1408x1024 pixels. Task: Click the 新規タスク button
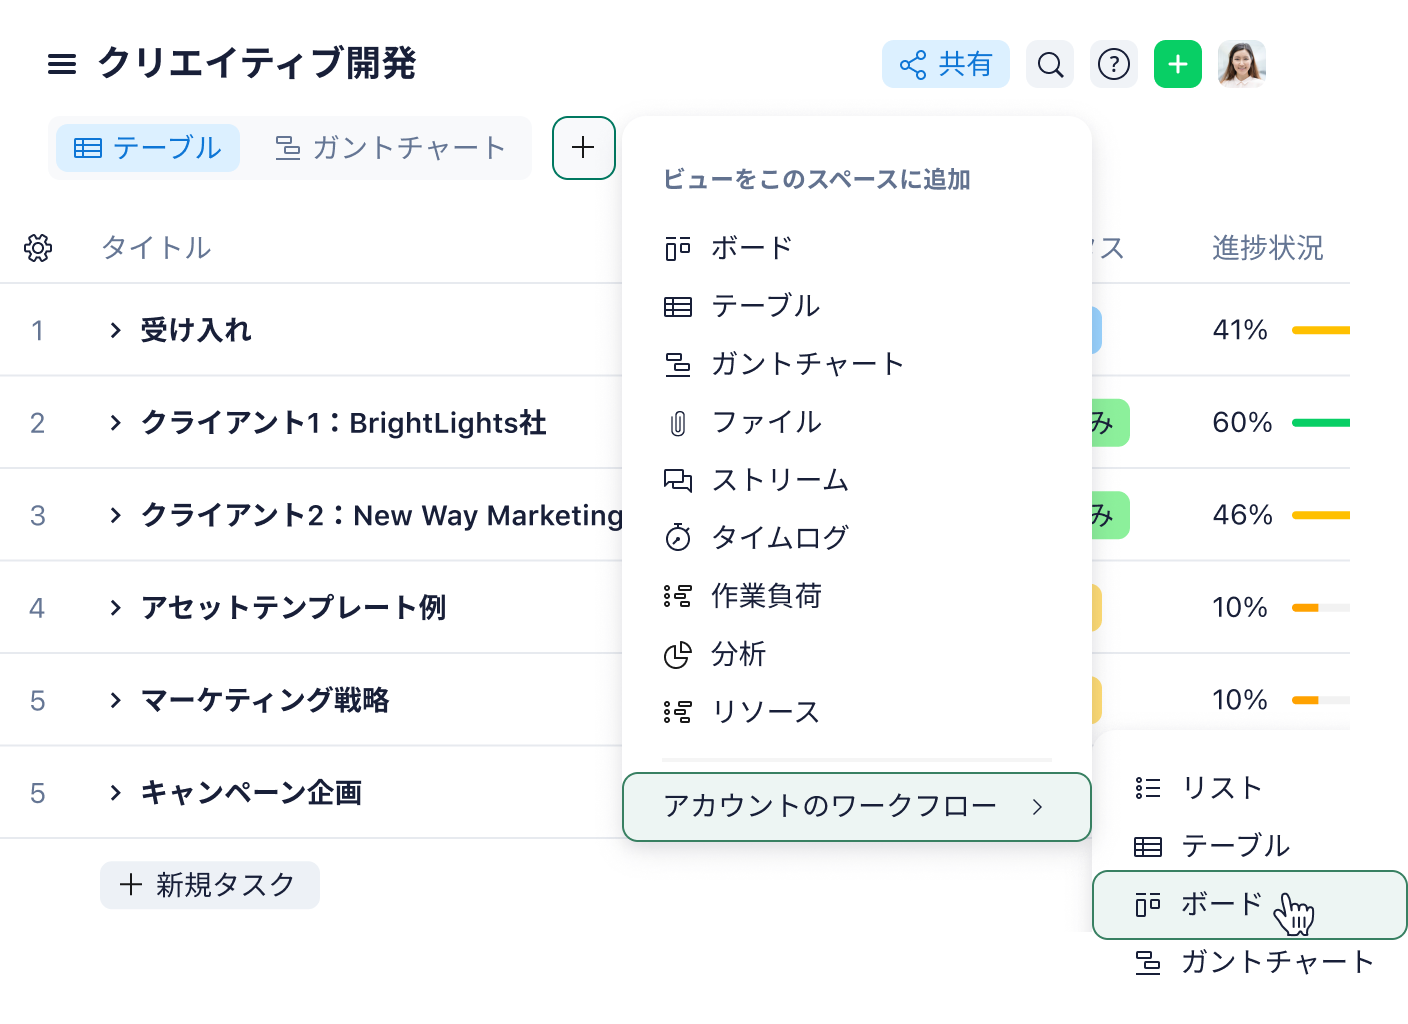click(209, 885)
